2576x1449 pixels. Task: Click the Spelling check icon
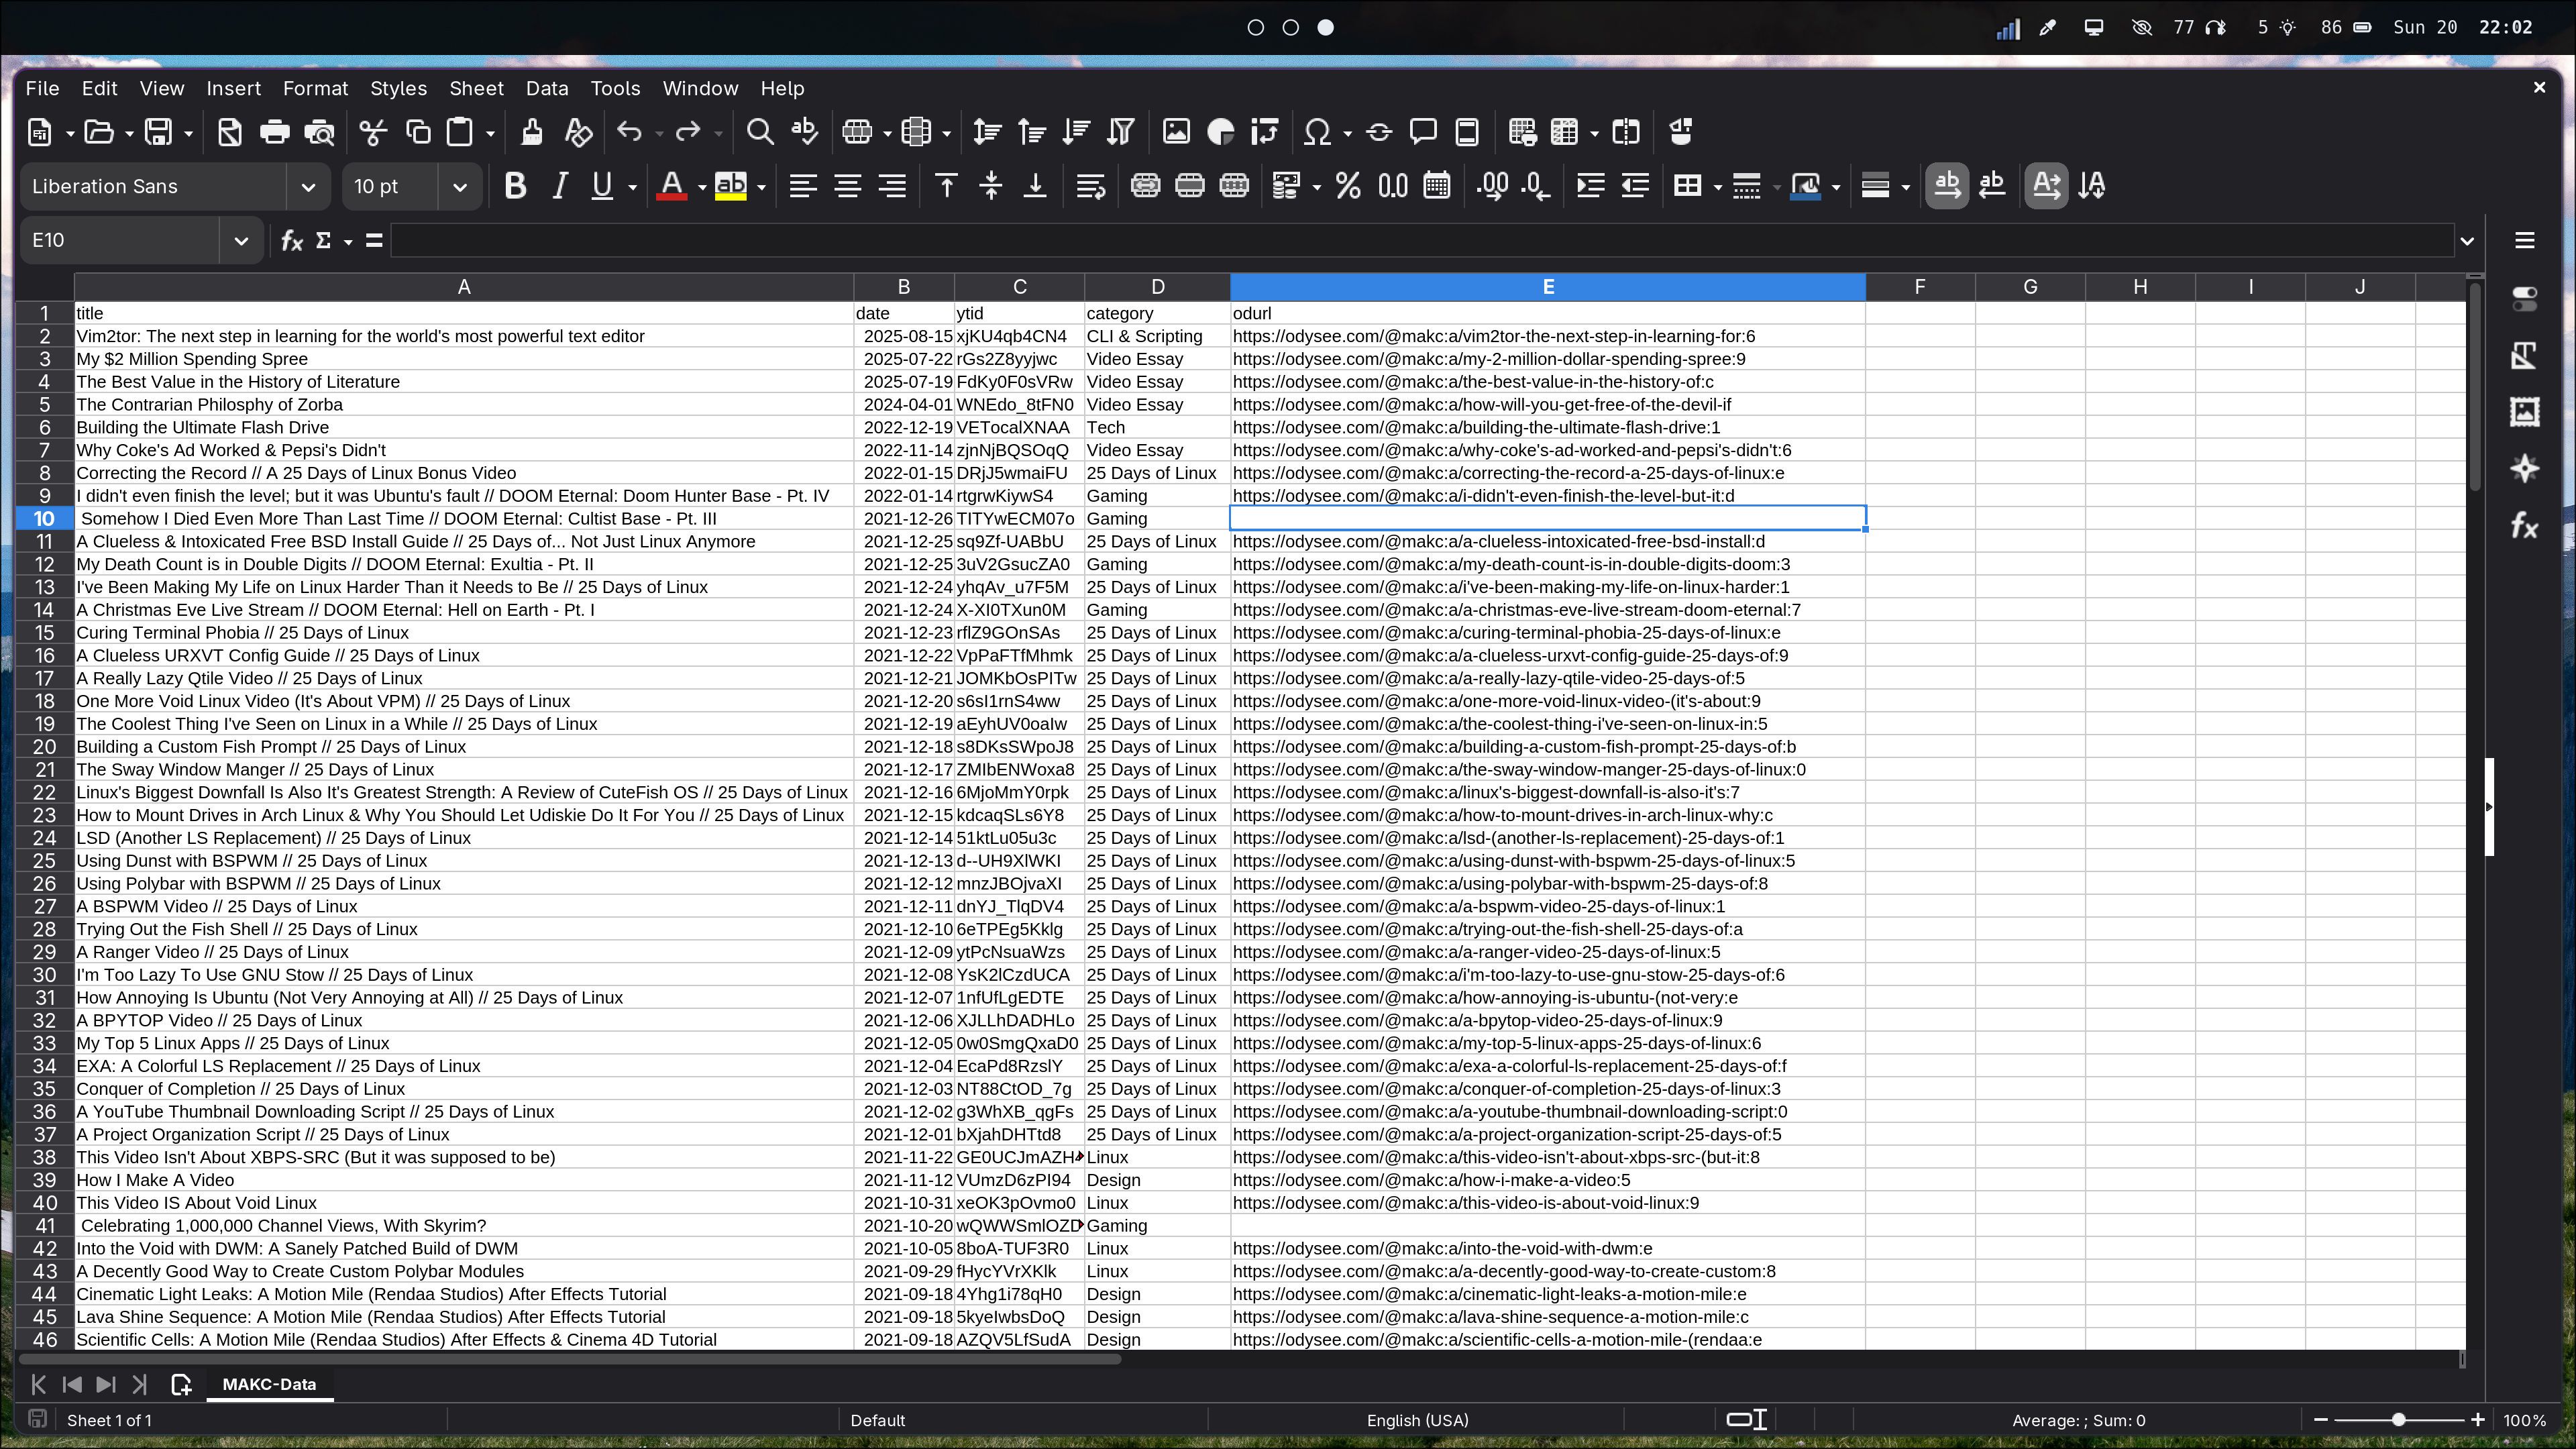coord(804,132)
